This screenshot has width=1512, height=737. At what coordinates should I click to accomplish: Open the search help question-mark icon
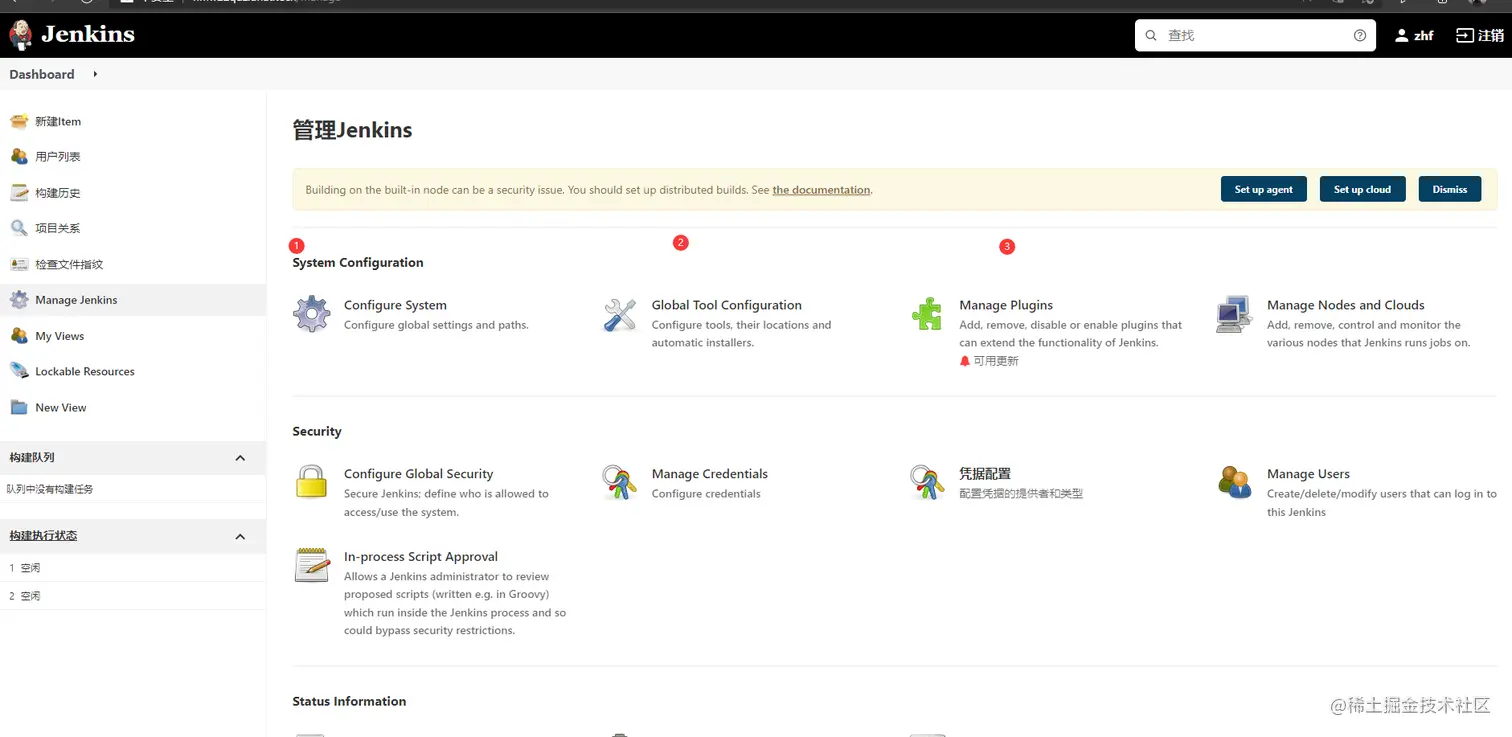1360,35
